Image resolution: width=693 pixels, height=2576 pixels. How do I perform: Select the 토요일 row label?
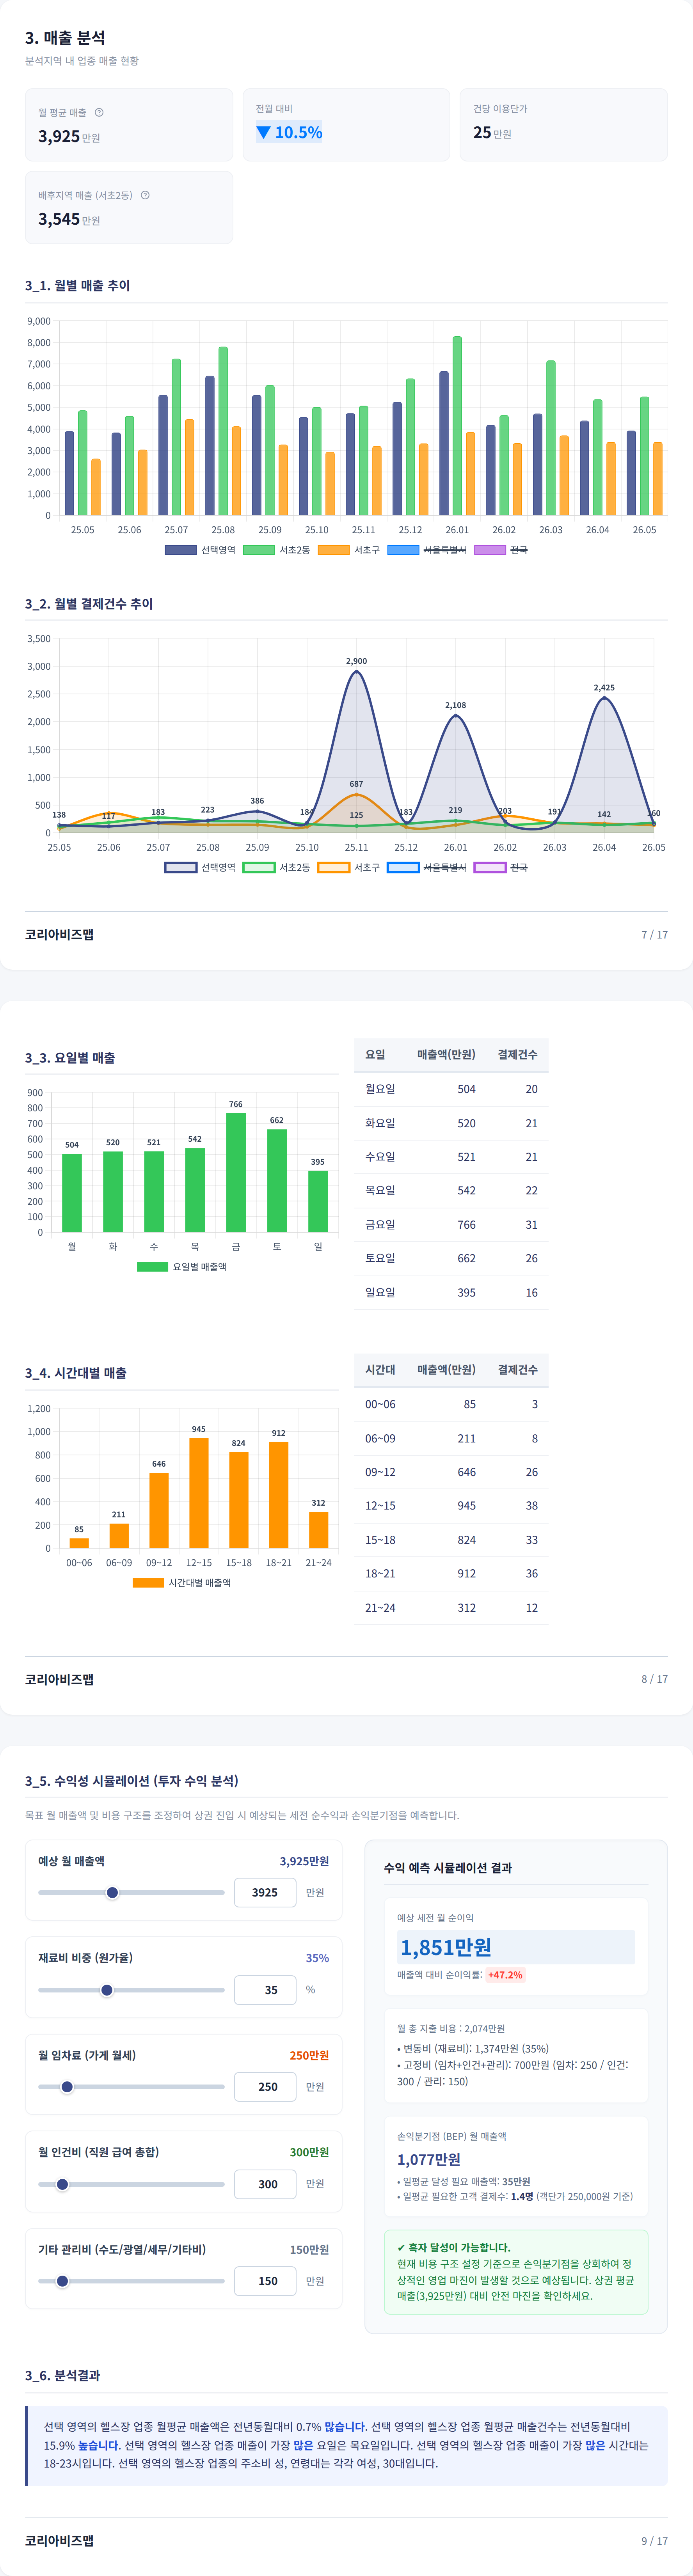click(380, 1258)
